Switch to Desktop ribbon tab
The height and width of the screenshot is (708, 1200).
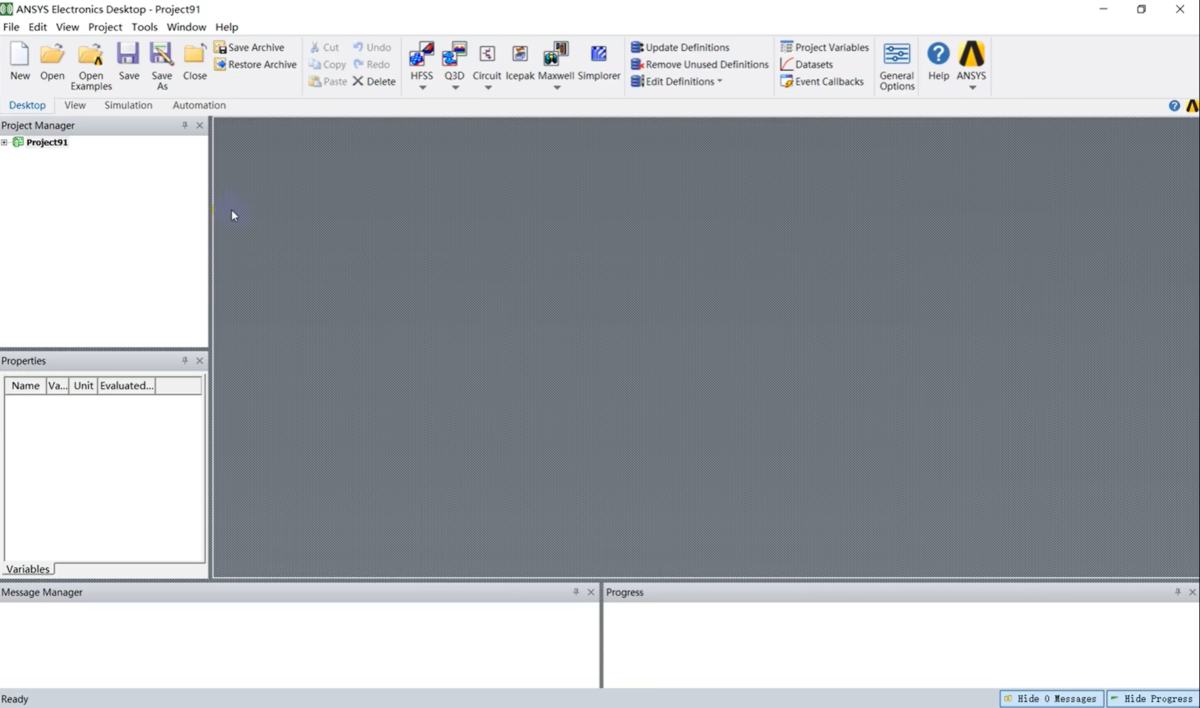click(x=27, y=105)
